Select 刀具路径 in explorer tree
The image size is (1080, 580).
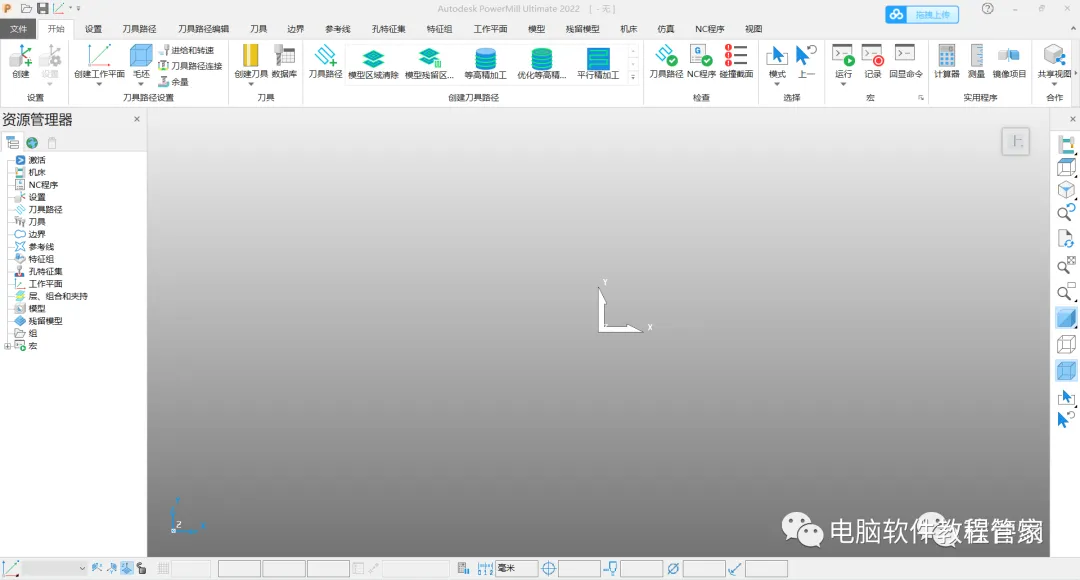(x=45, y=209)
